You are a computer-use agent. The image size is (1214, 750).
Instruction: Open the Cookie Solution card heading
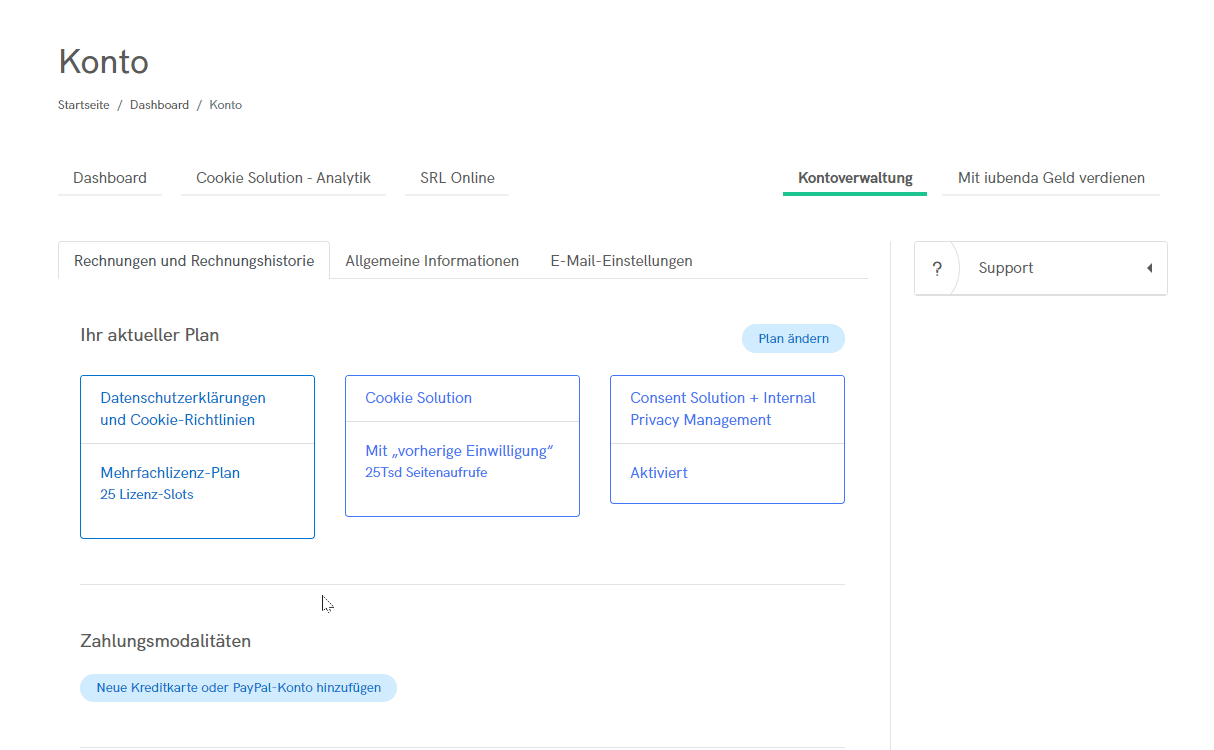[418, 398]
